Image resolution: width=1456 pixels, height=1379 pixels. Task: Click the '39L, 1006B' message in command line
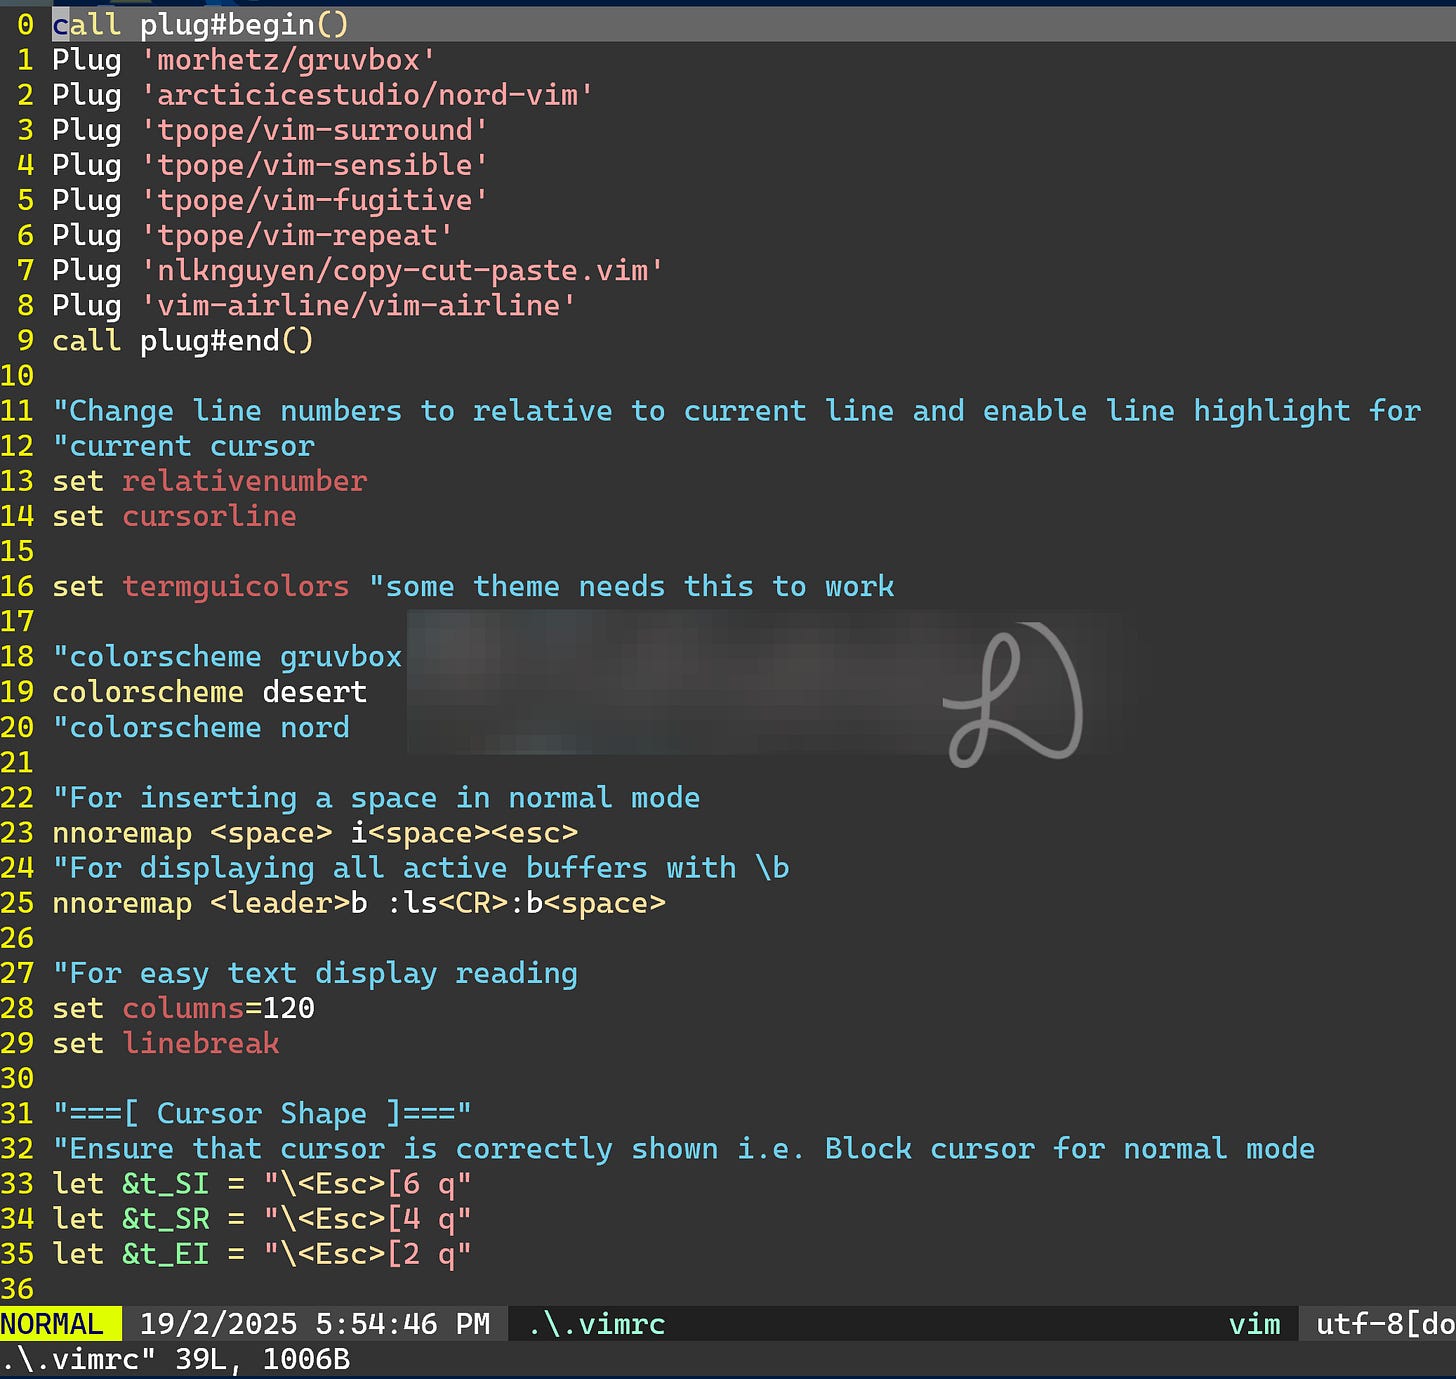click(x=263, y=1359)
